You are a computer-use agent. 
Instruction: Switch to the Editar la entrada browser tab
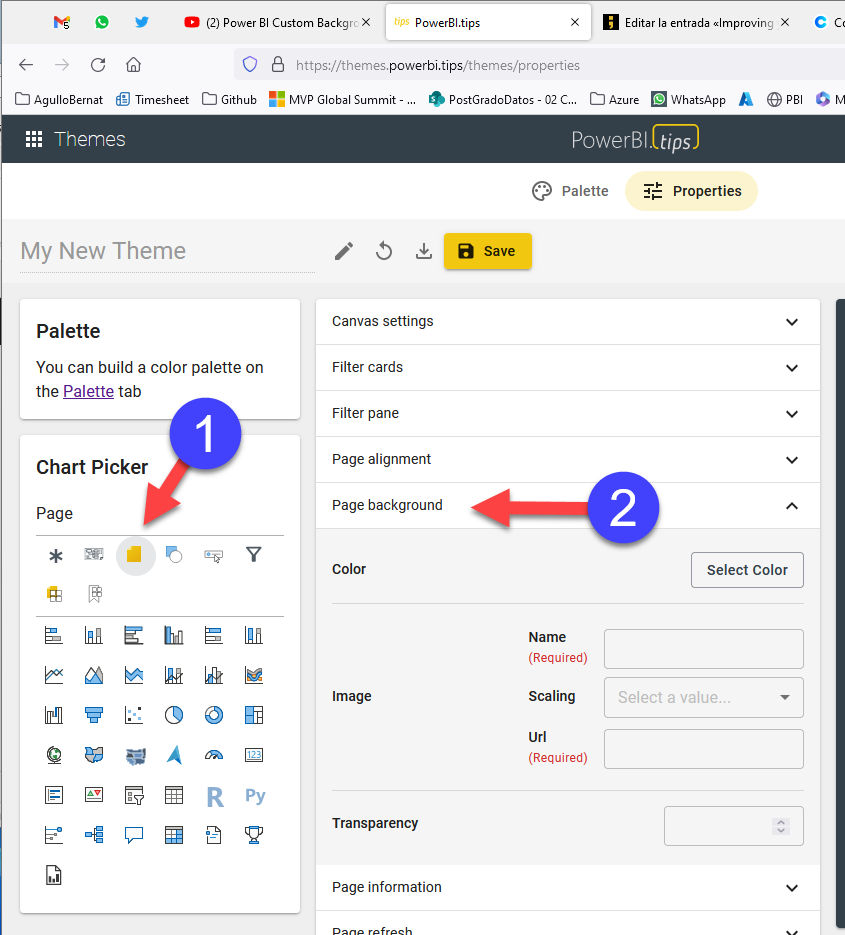(697, 23)
